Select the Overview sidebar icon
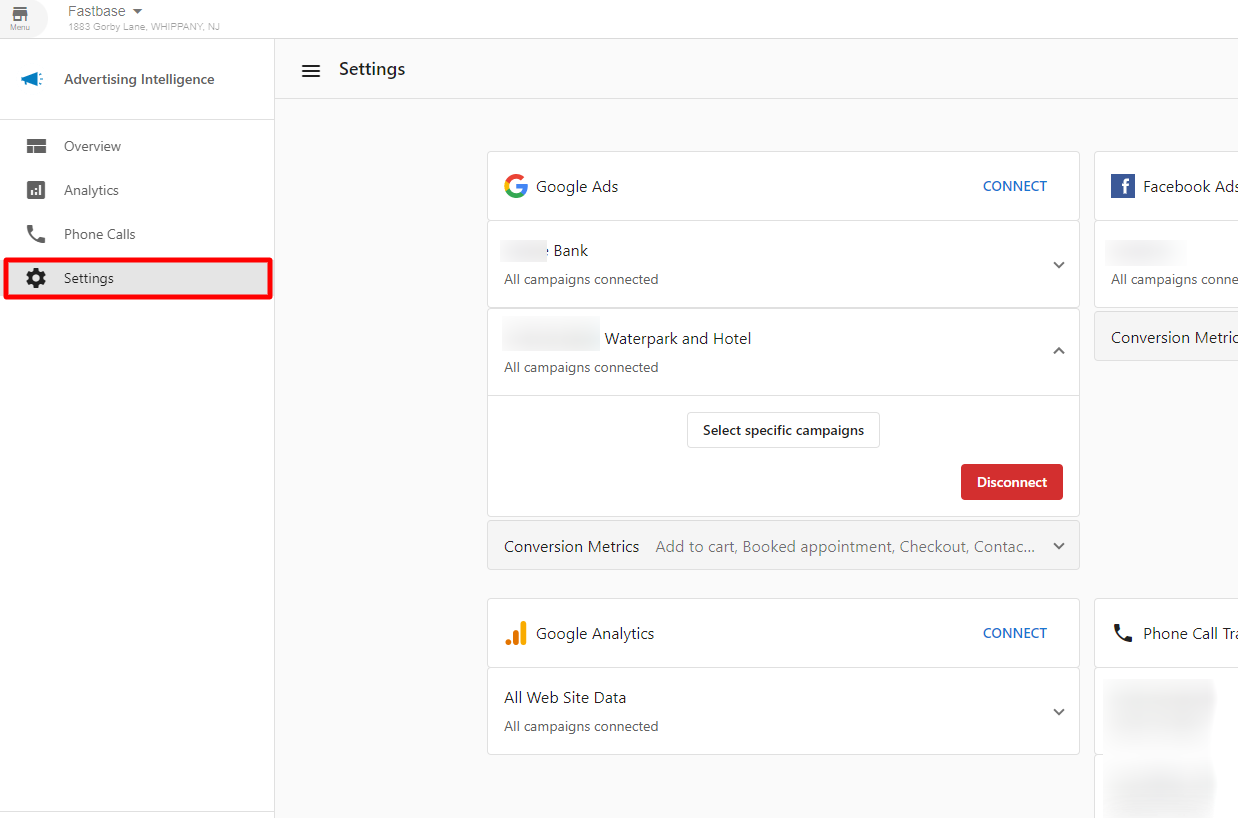The height and width of the screenshot is (818, 1238). (37, 145)
